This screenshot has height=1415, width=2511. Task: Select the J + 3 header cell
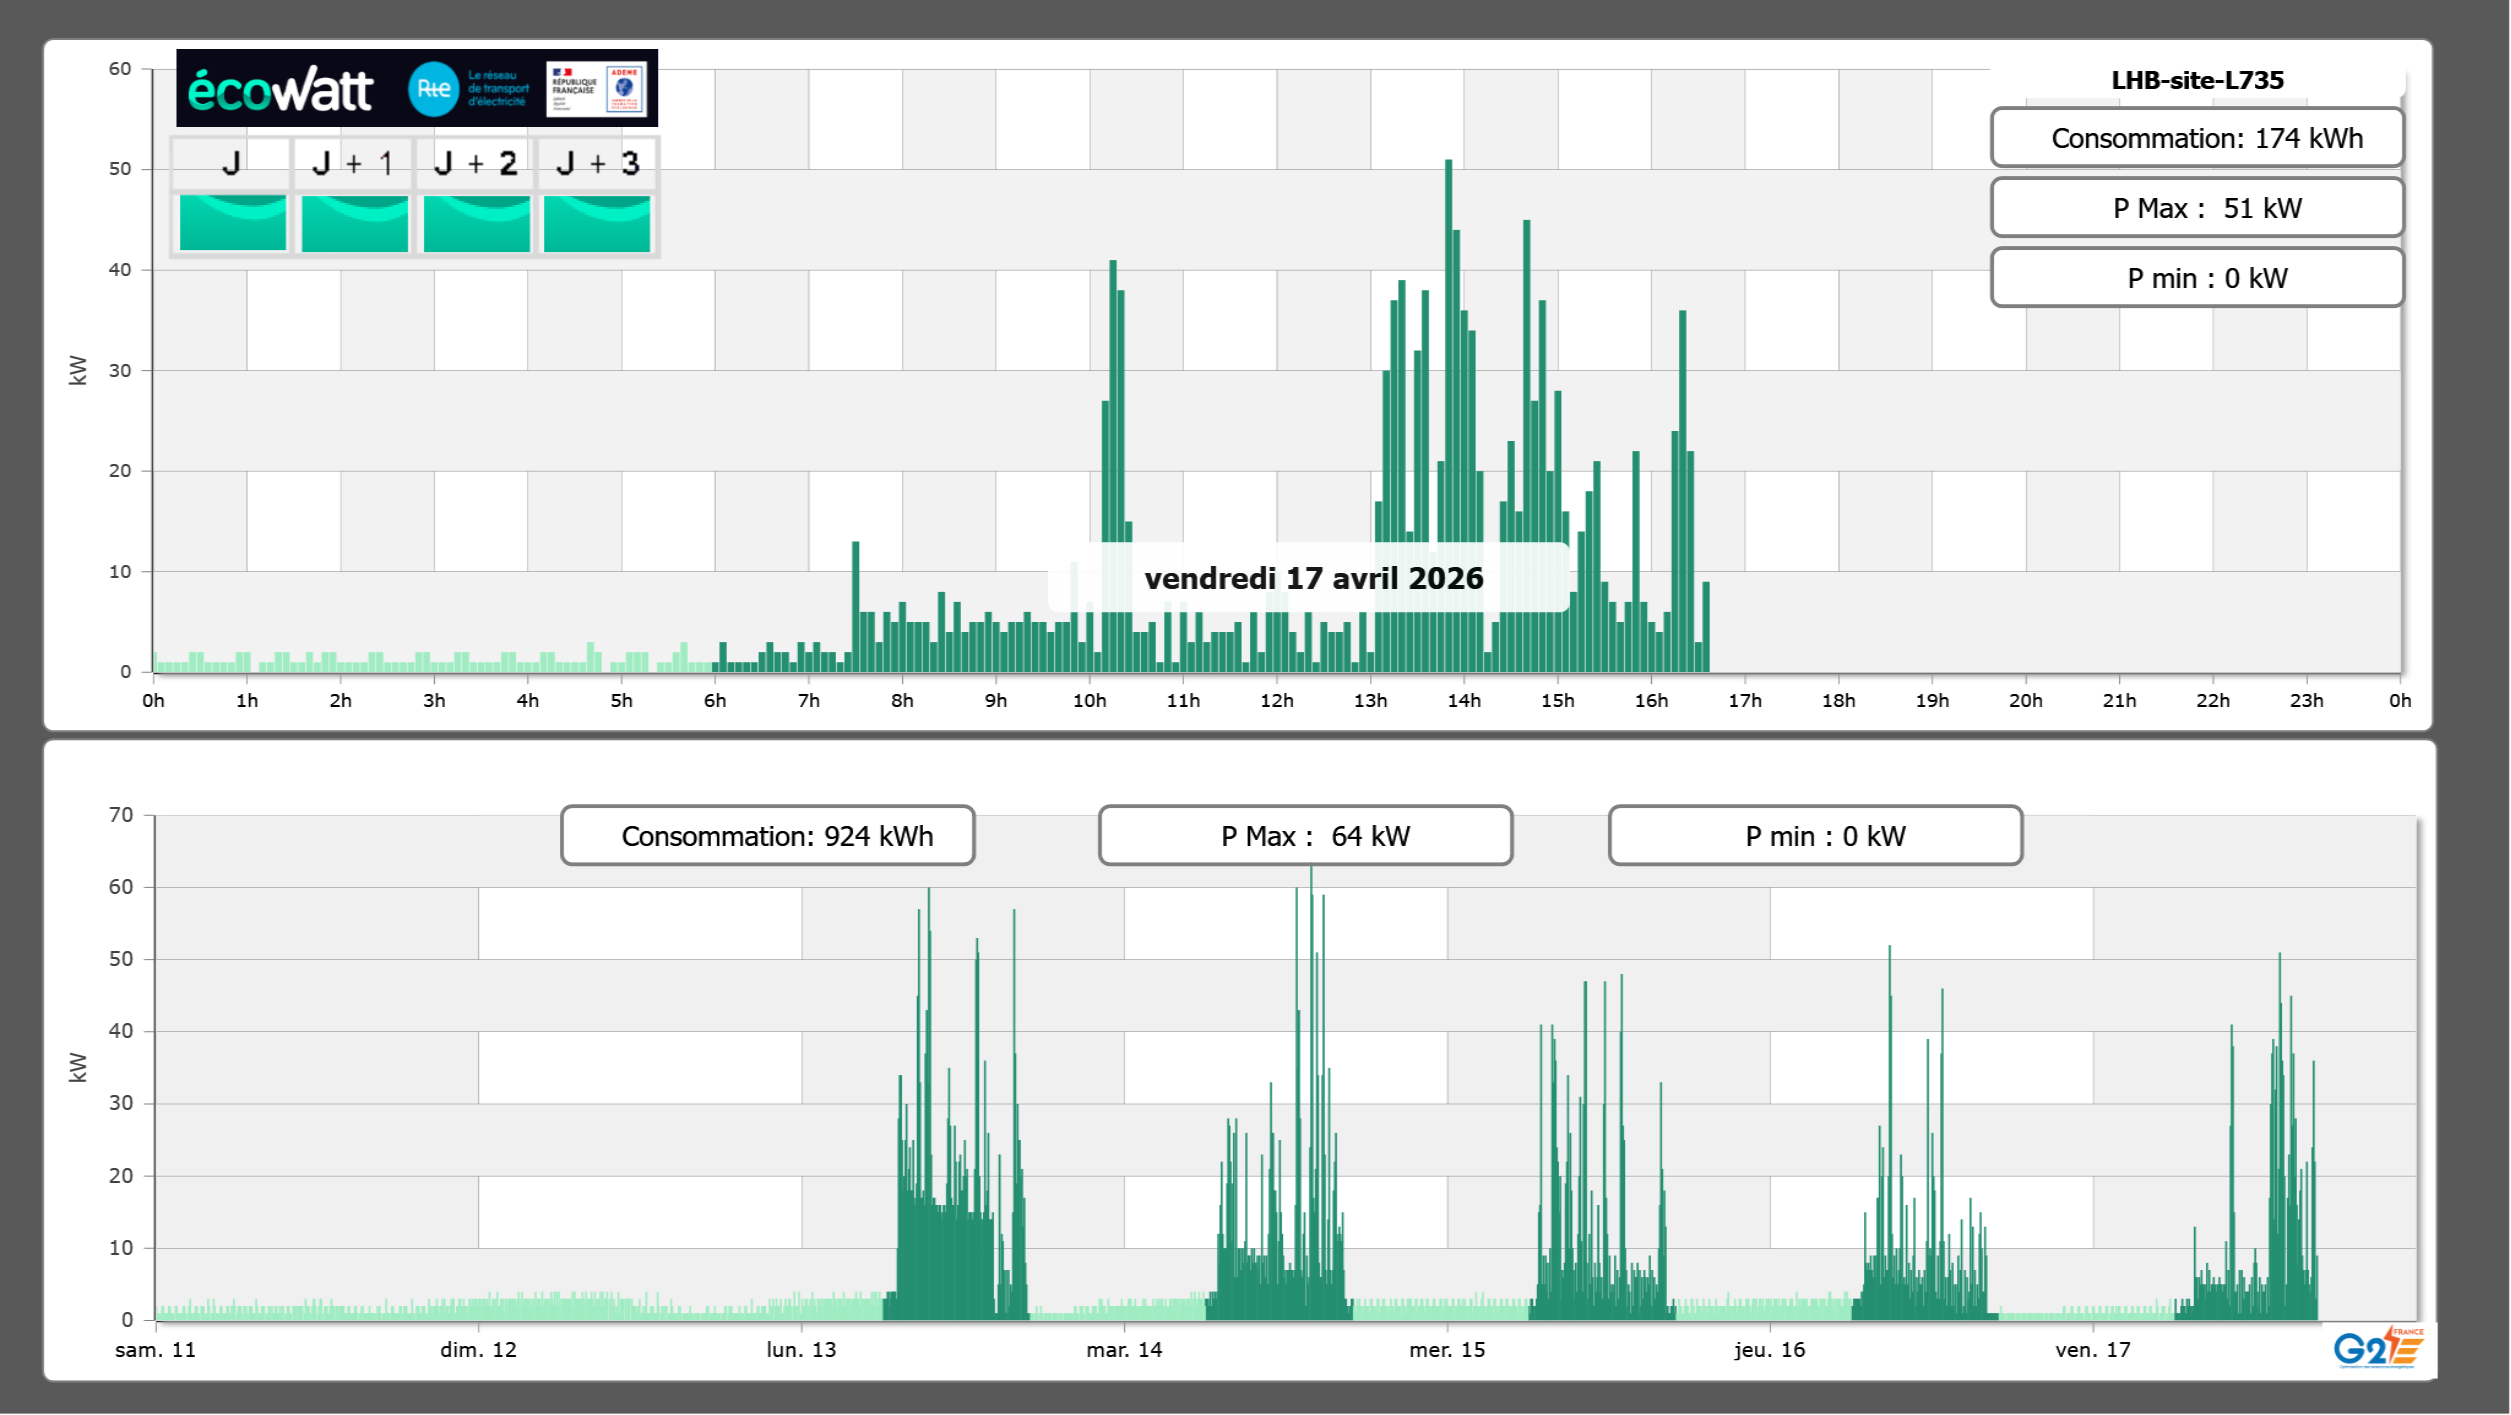pyautogui.click(x=597, y=163)
